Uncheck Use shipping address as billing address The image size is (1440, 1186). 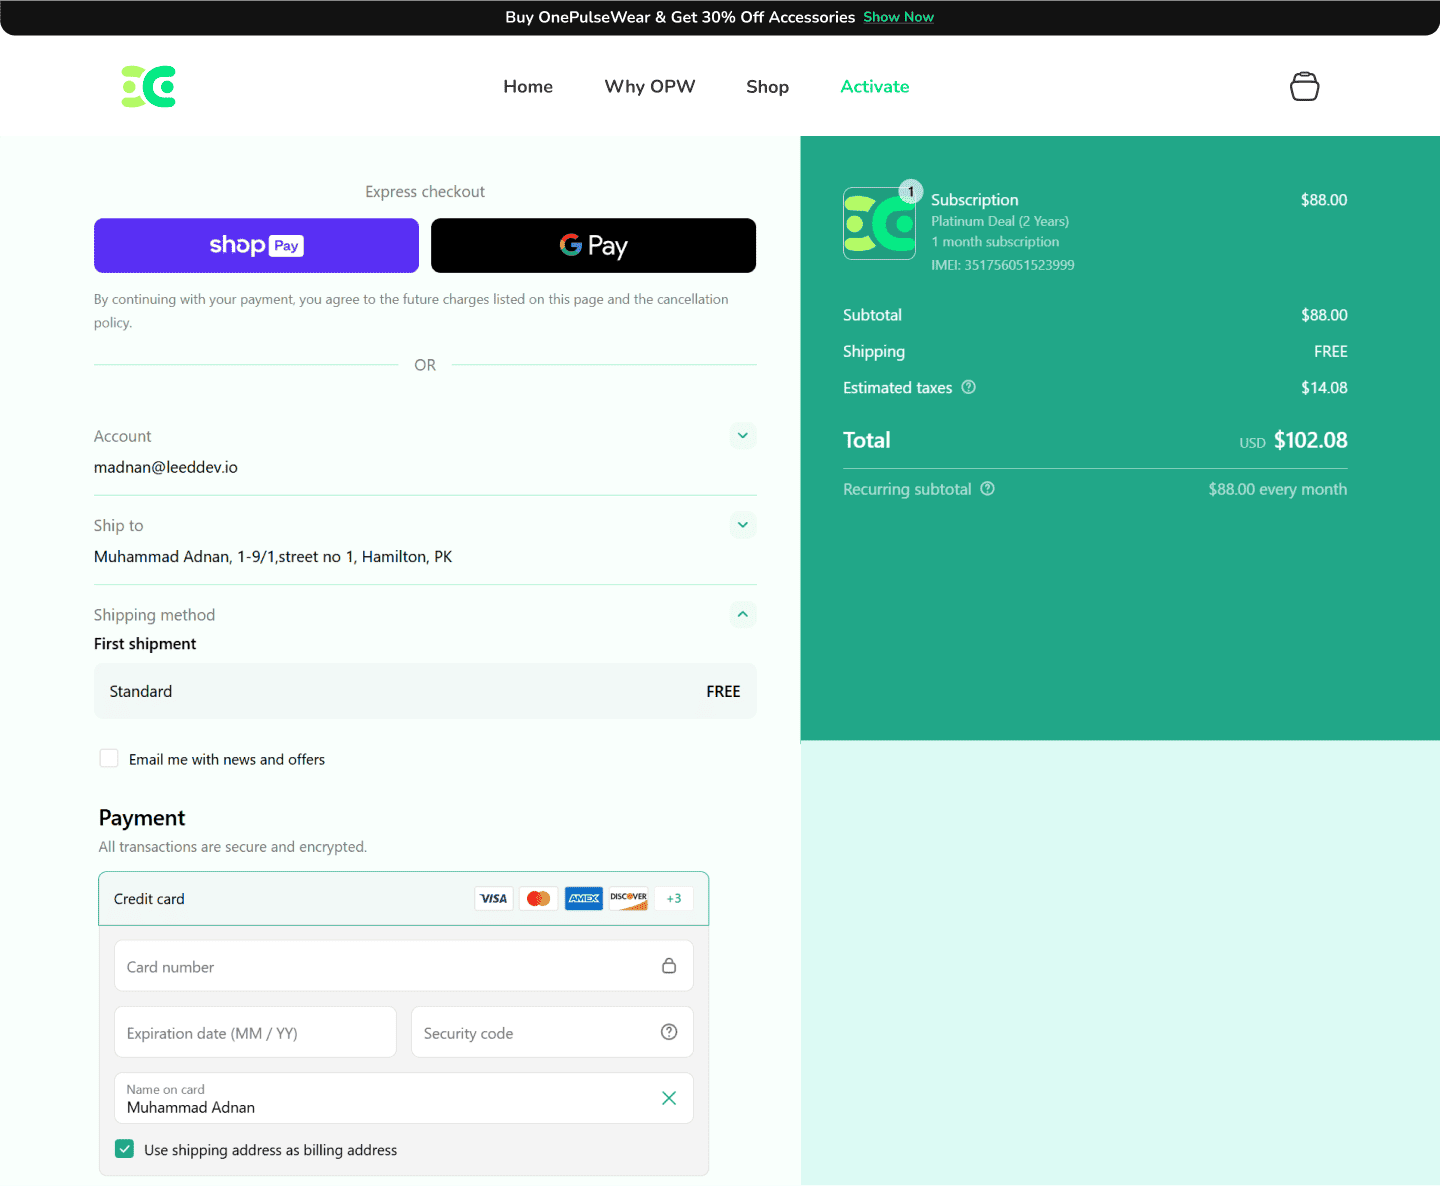pyautogui.click(x=124, y=1149)
